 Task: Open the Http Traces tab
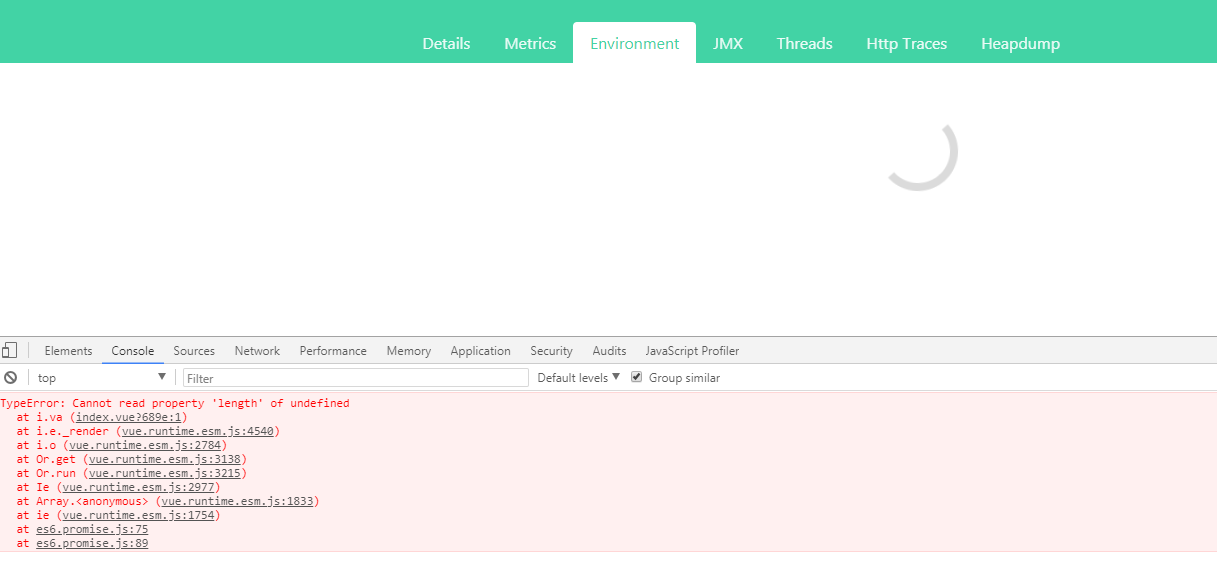click(906, 43)
